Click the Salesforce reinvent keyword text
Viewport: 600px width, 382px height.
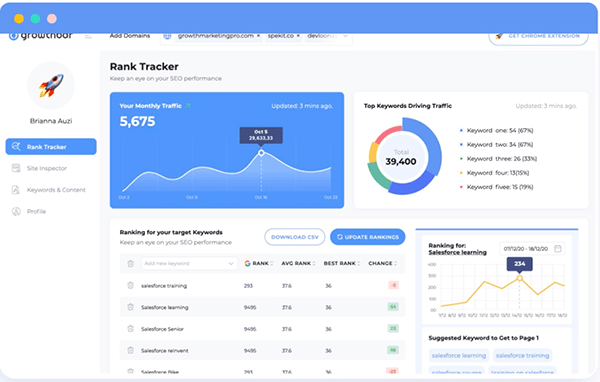click(165, 351)
